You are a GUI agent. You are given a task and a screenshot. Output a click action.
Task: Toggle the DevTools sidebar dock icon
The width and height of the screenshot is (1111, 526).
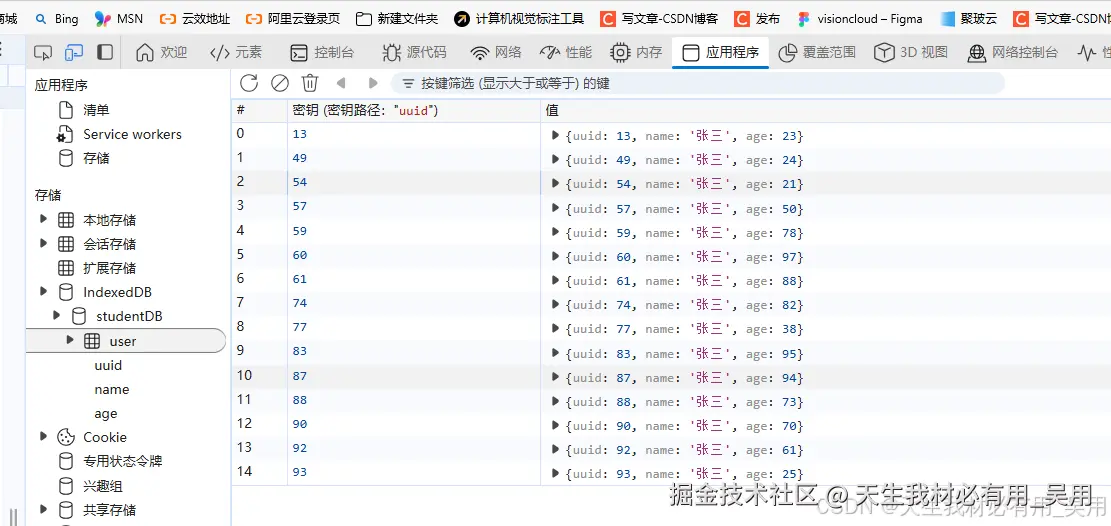tap(105, 52)
